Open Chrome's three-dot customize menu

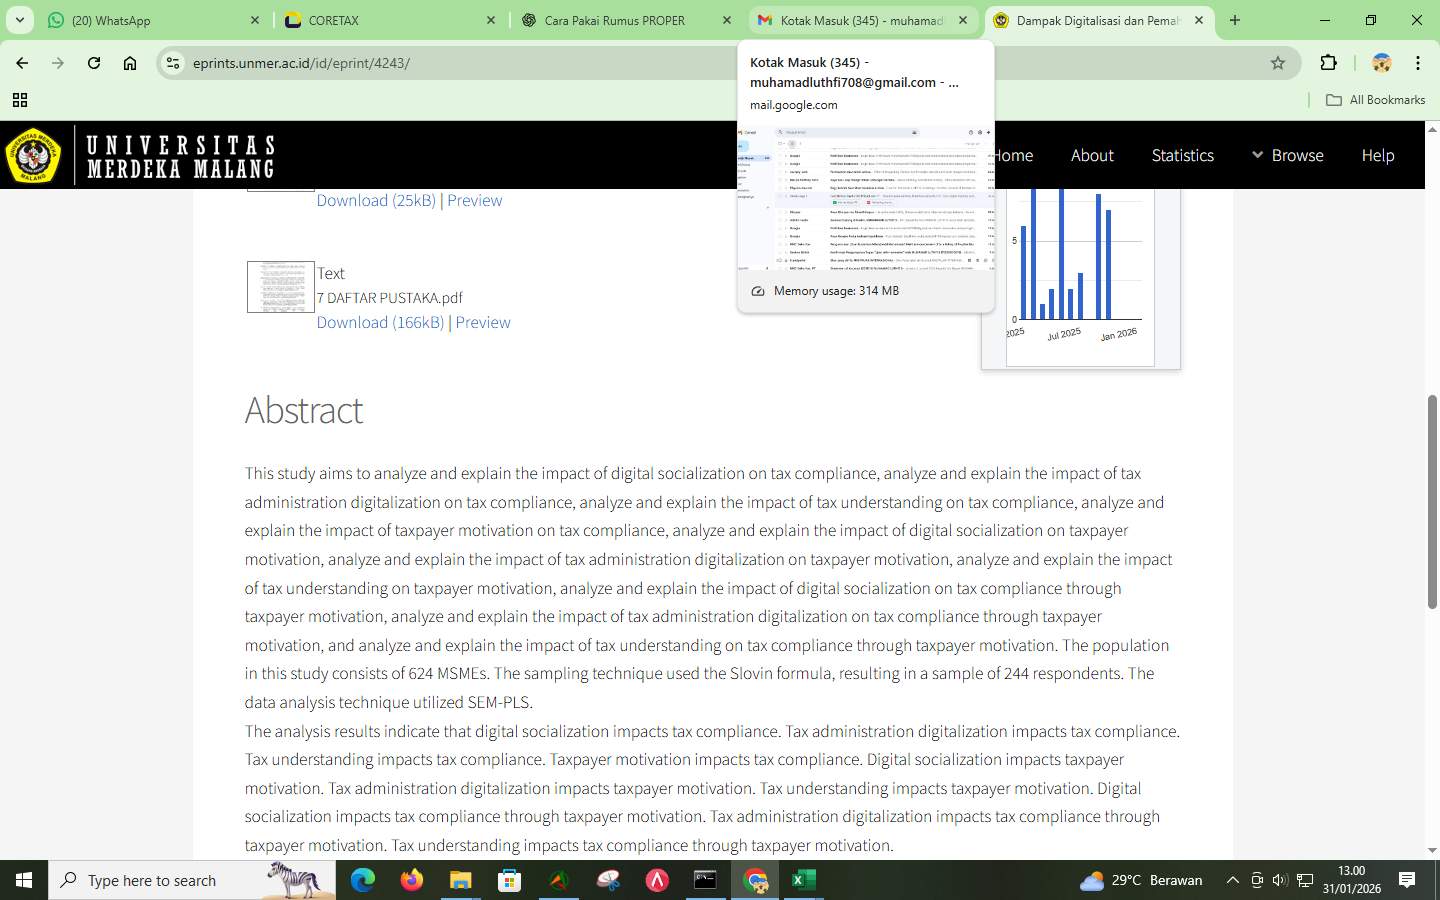1418,62
